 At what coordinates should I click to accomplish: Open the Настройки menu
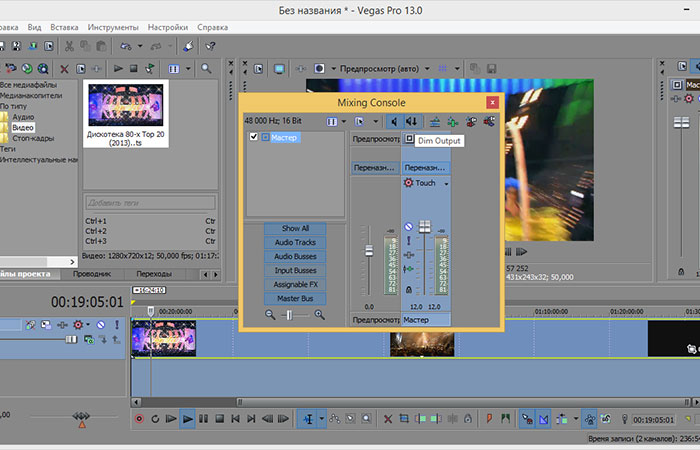(x=168, y=27)
